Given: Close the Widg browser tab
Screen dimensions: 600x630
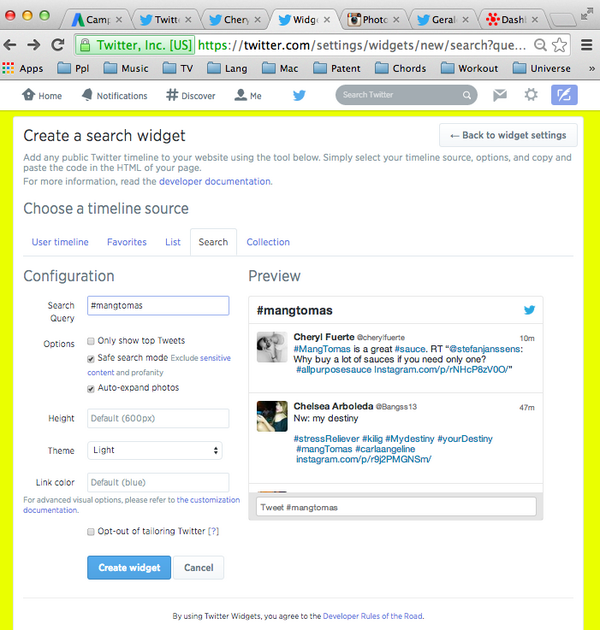Looking at the screenshot, I should (327, 19).
